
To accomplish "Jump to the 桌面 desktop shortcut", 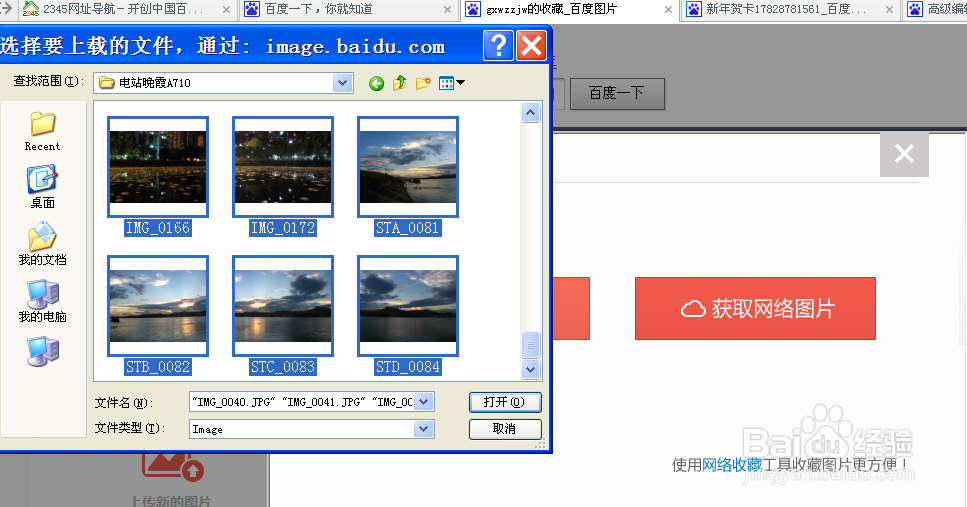I will click(x=43, y=186).
